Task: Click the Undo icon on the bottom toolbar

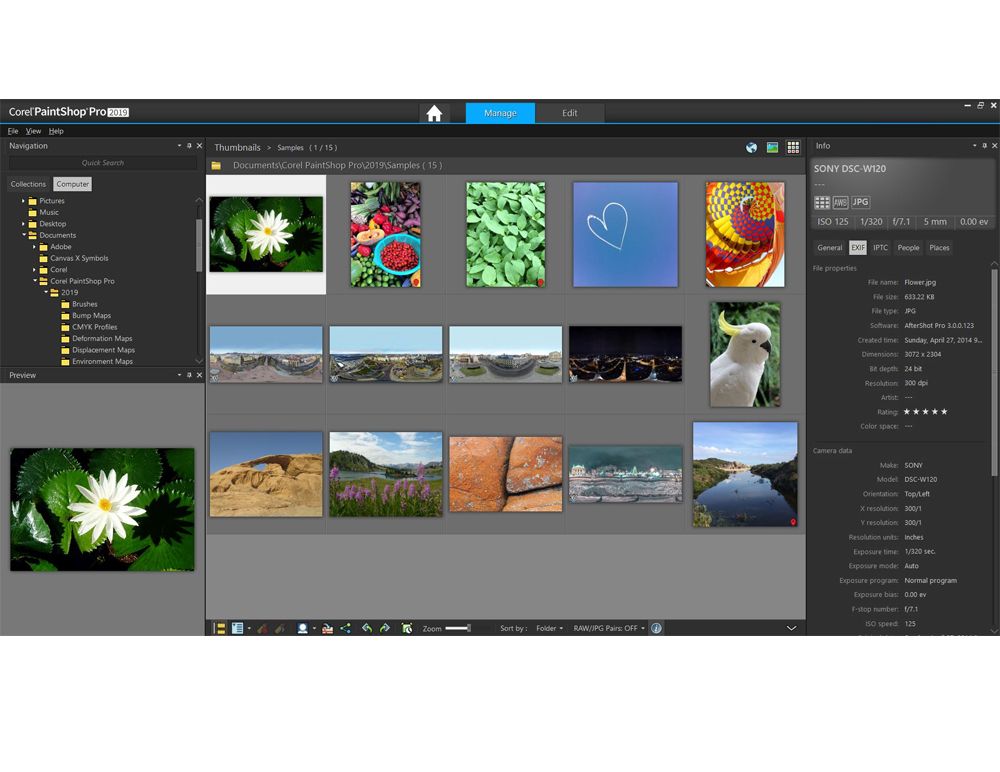Action: (367, 628)
